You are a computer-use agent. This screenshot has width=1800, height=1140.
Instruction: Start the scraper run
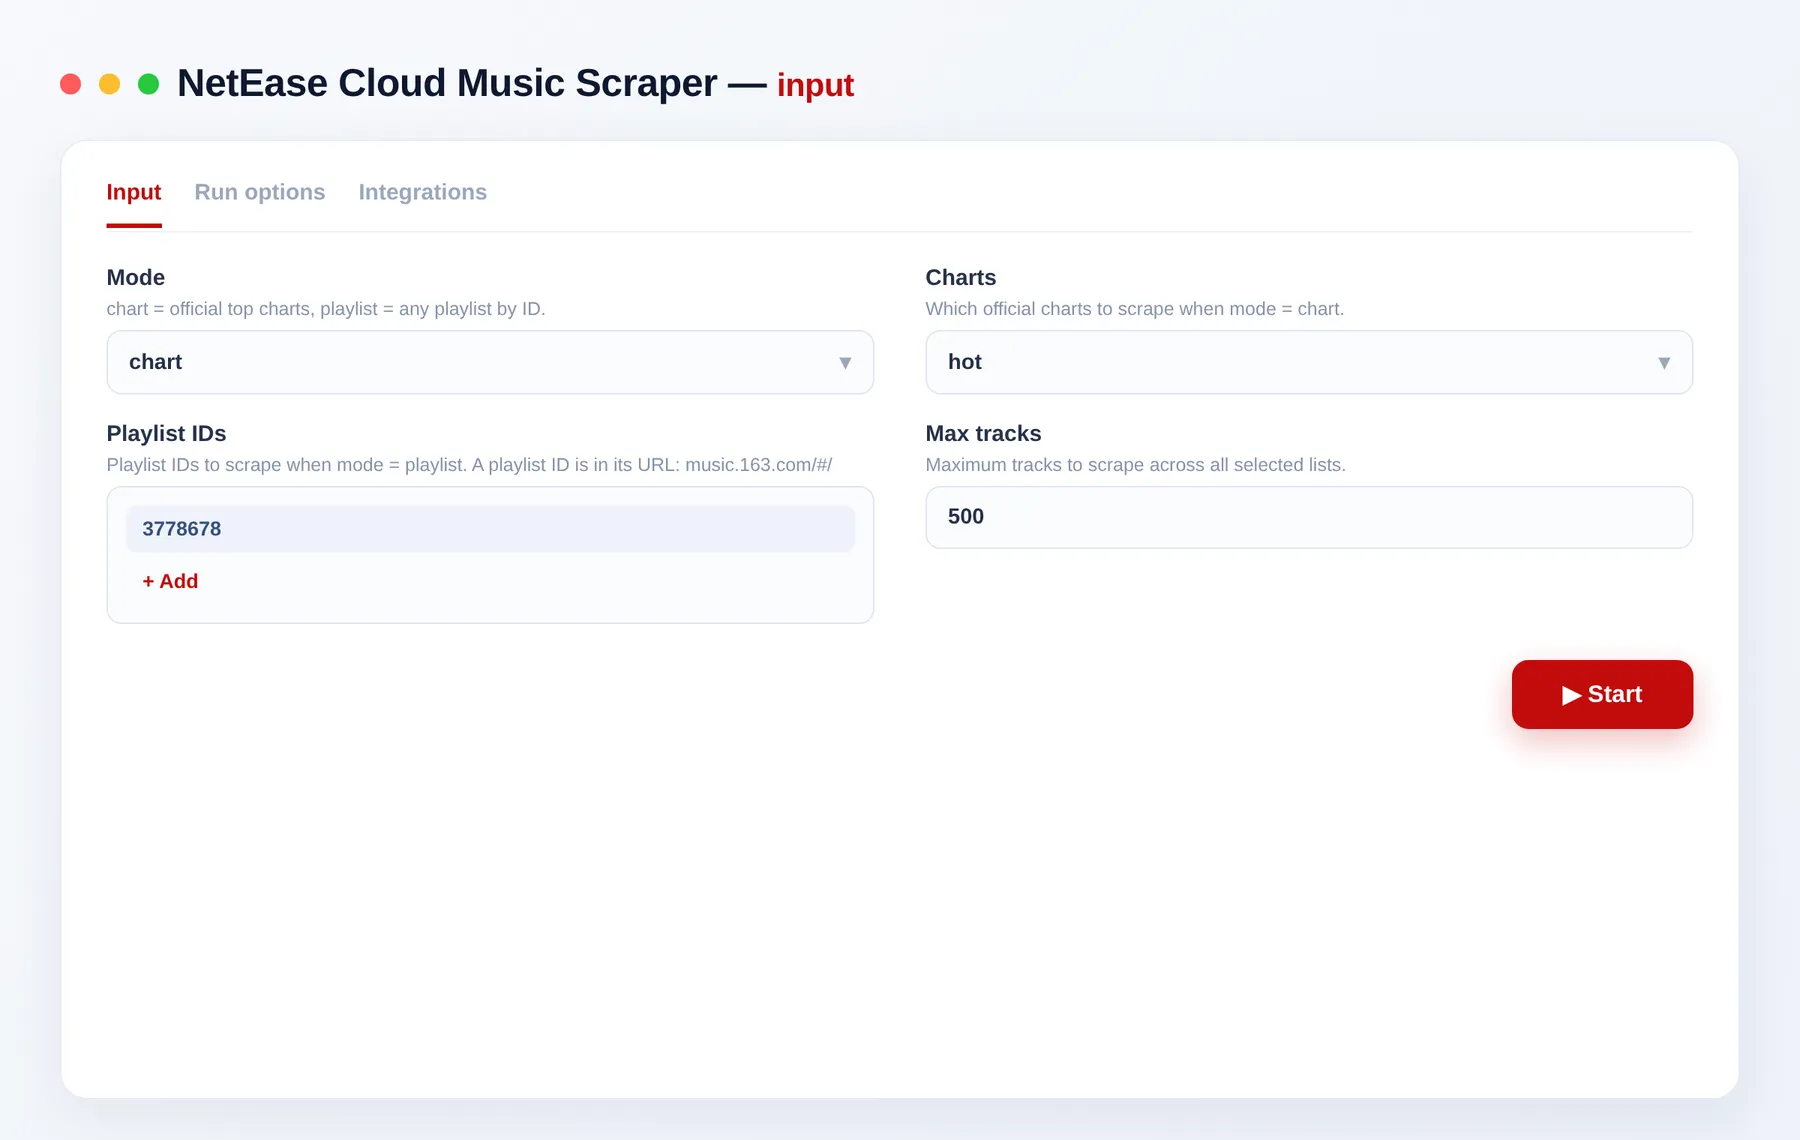(1602, 694)
